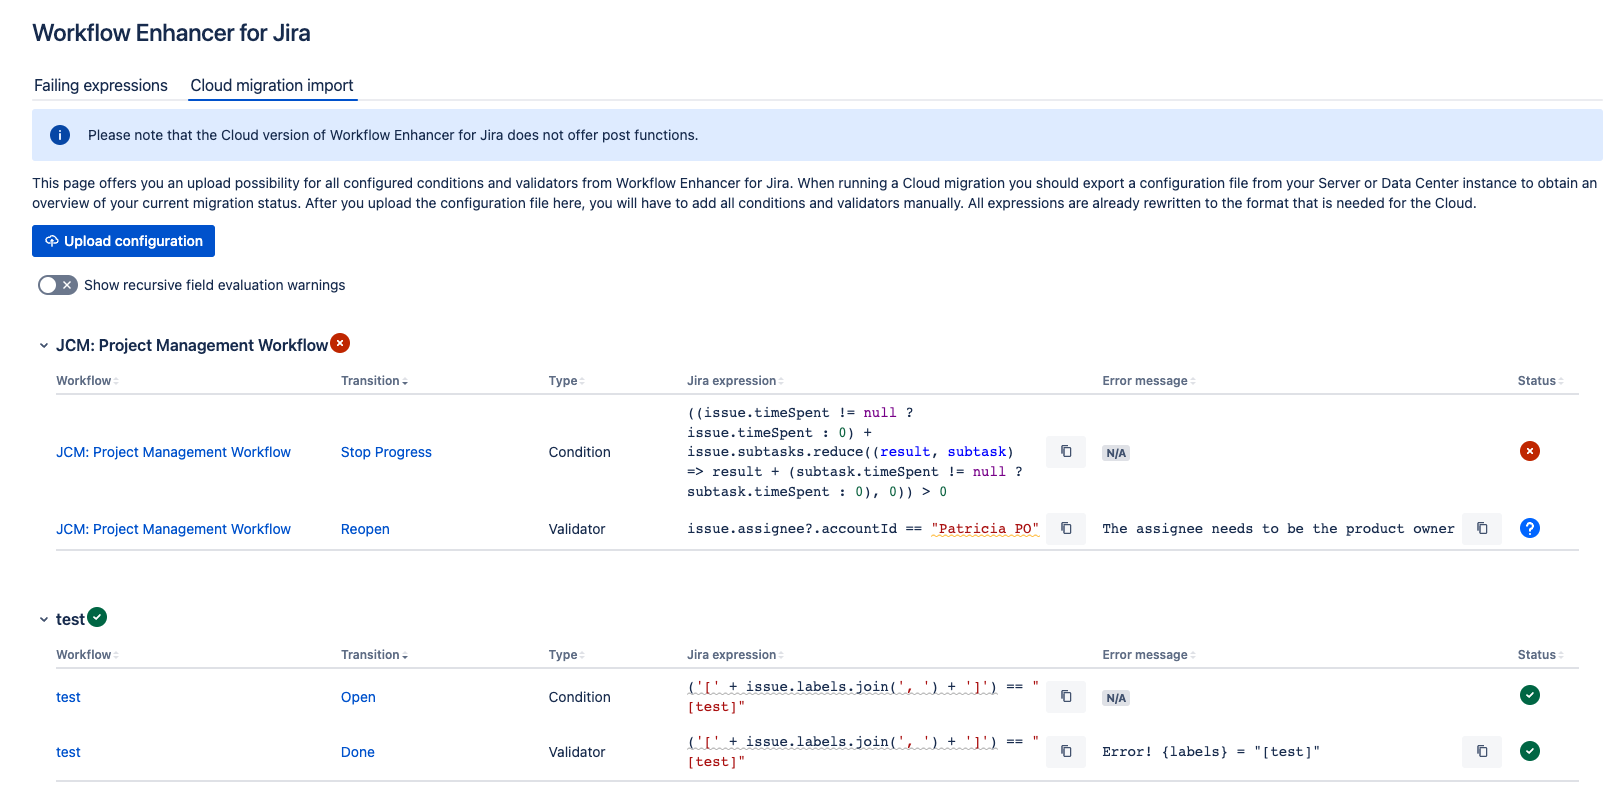Click Upload configuration button
This screenshot has width=1618, height=797.
pyautogui.click(x=123, y=241)
